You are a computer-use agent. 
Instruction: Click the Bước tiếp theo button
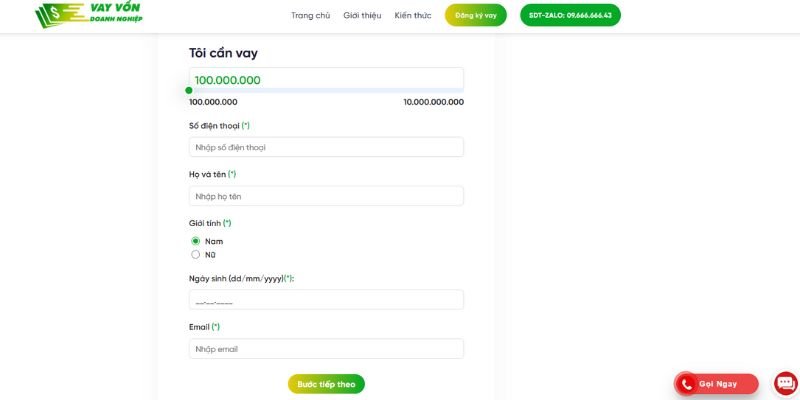click(327, 384)
